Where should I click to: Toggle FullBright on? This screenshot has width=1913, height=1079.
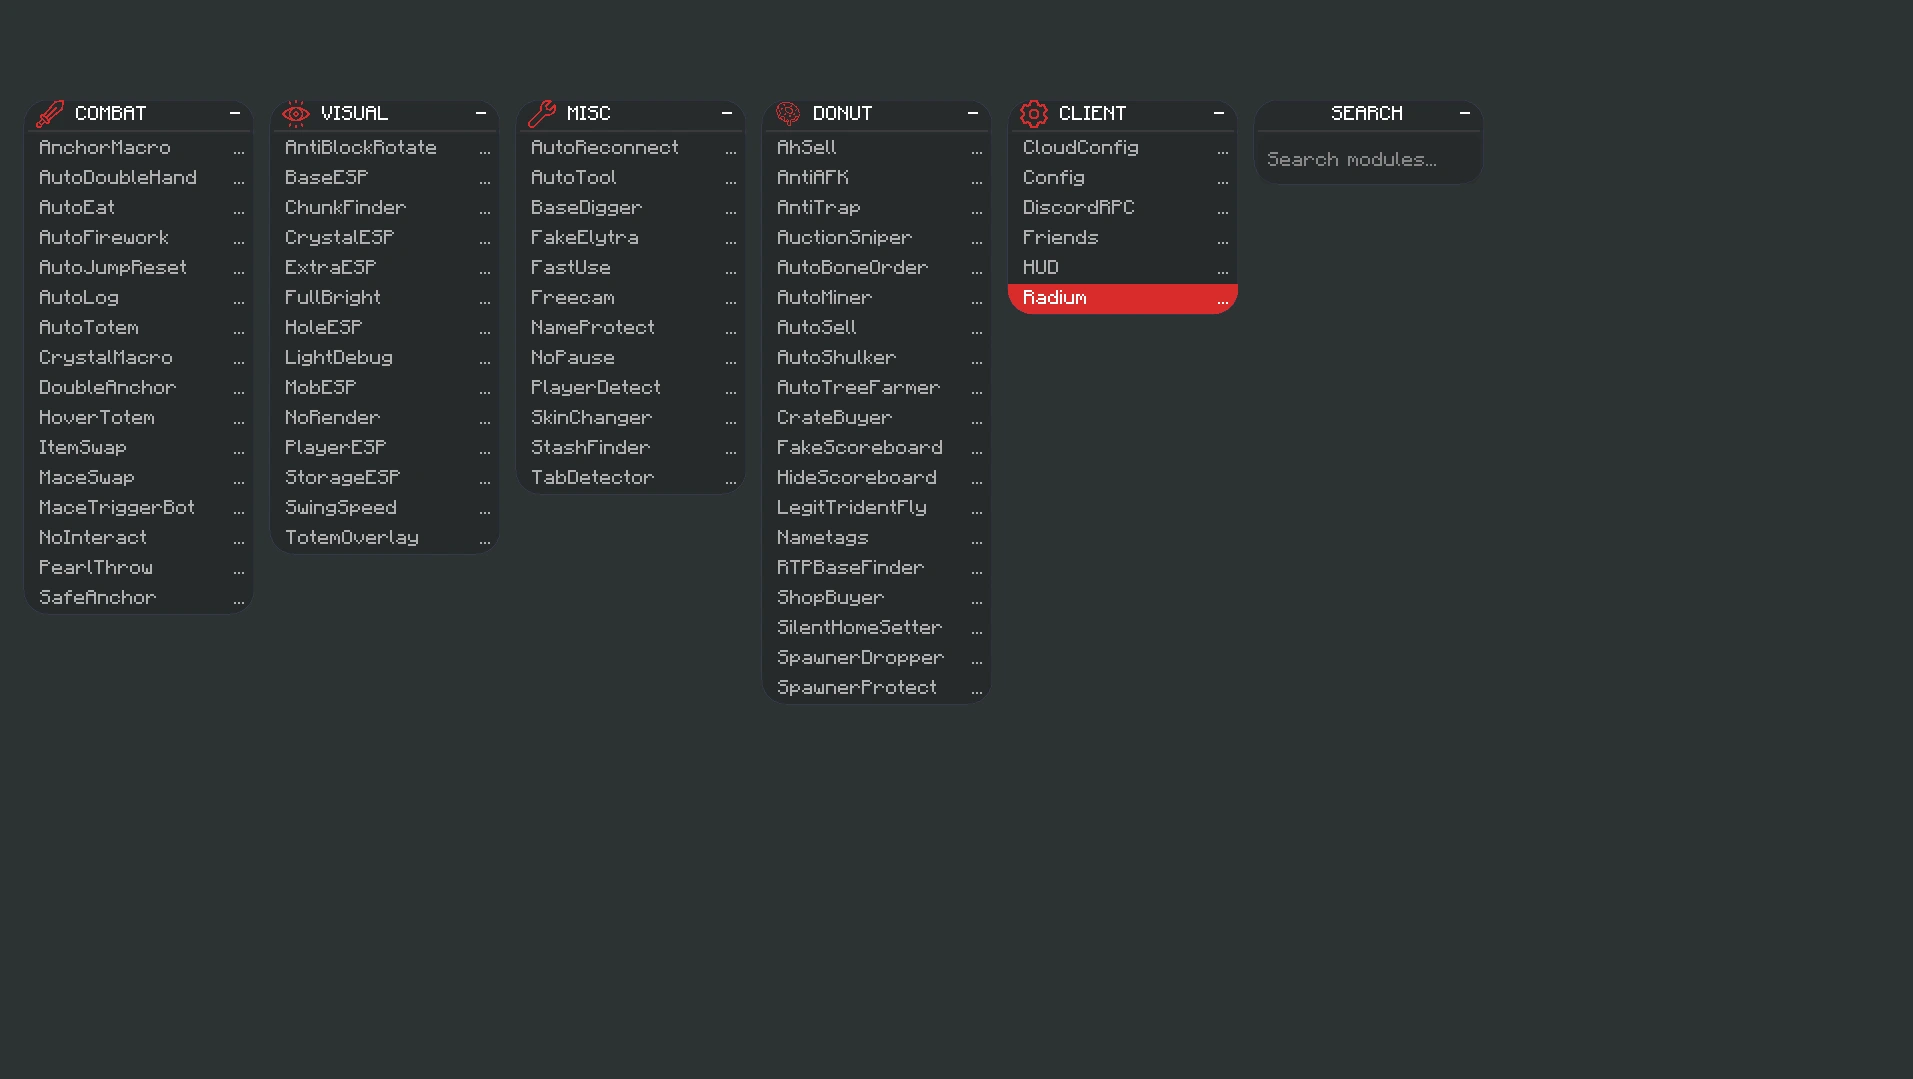[332, 297]
